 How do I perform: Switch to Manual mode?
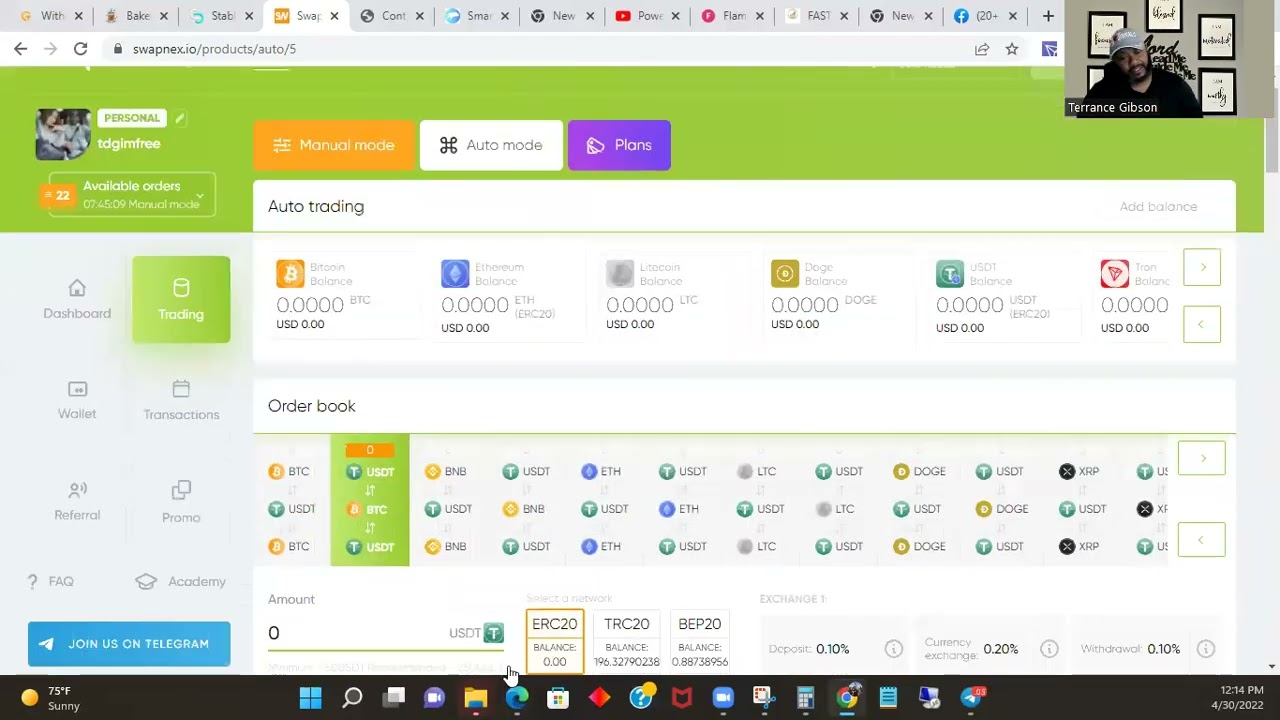[x=334, y=145]
